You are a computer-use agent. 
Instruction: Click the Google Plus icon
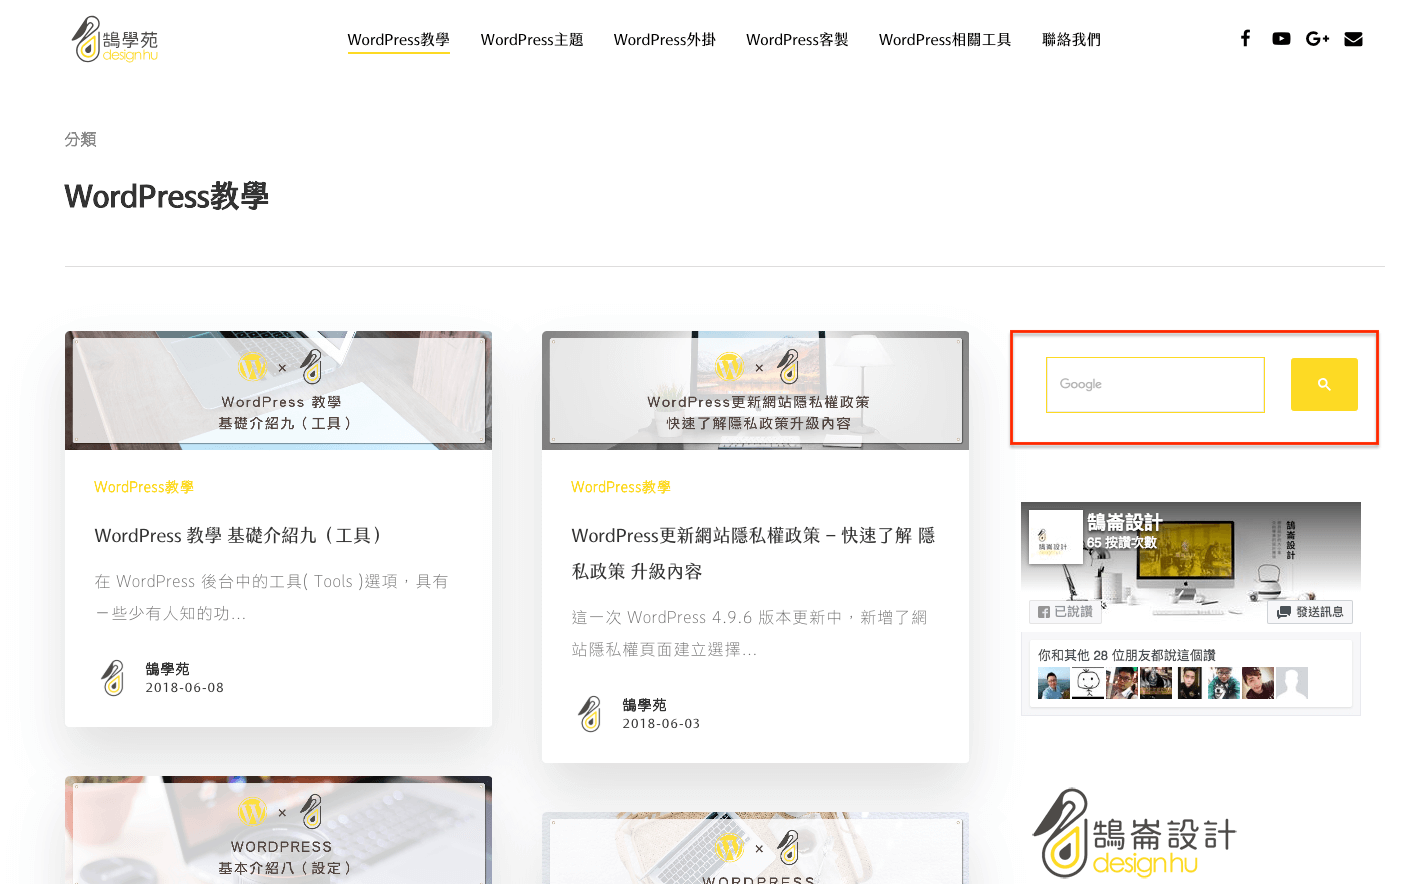[1317, 39]
